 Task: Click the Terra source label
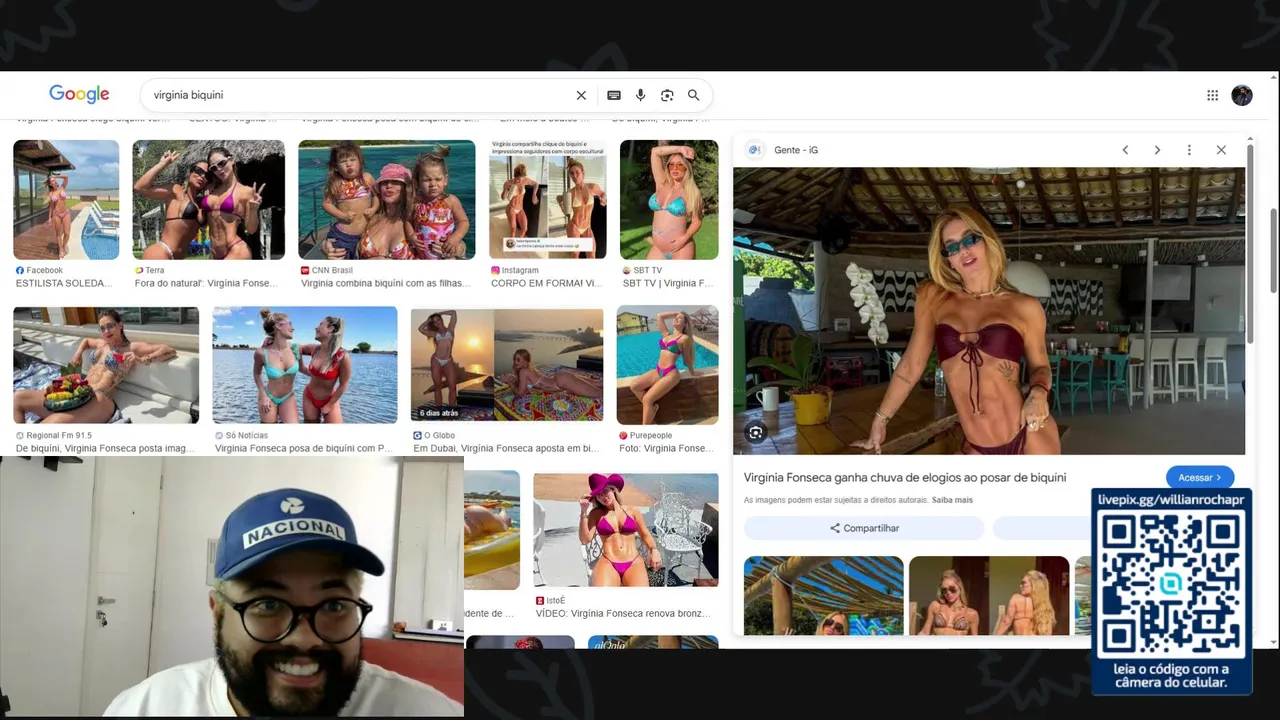154,271
